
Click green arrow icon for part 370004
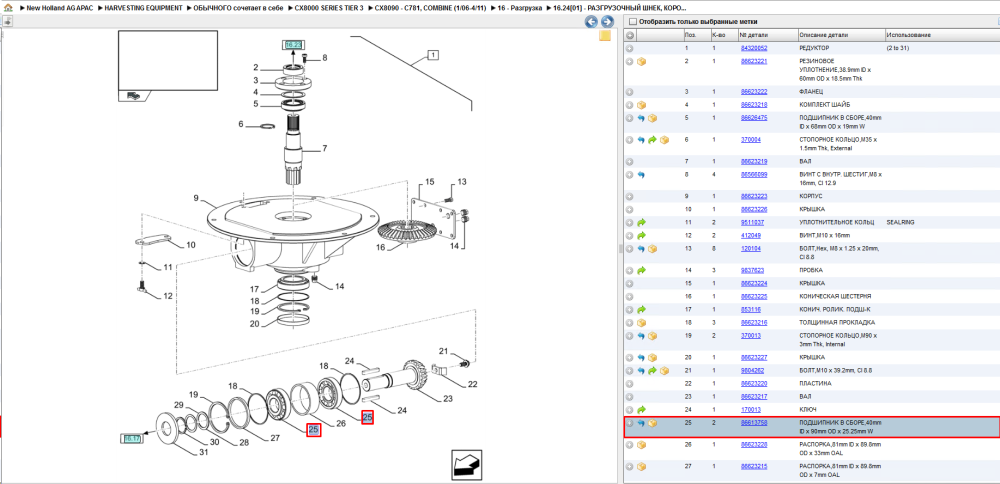[x=652, y=140]
